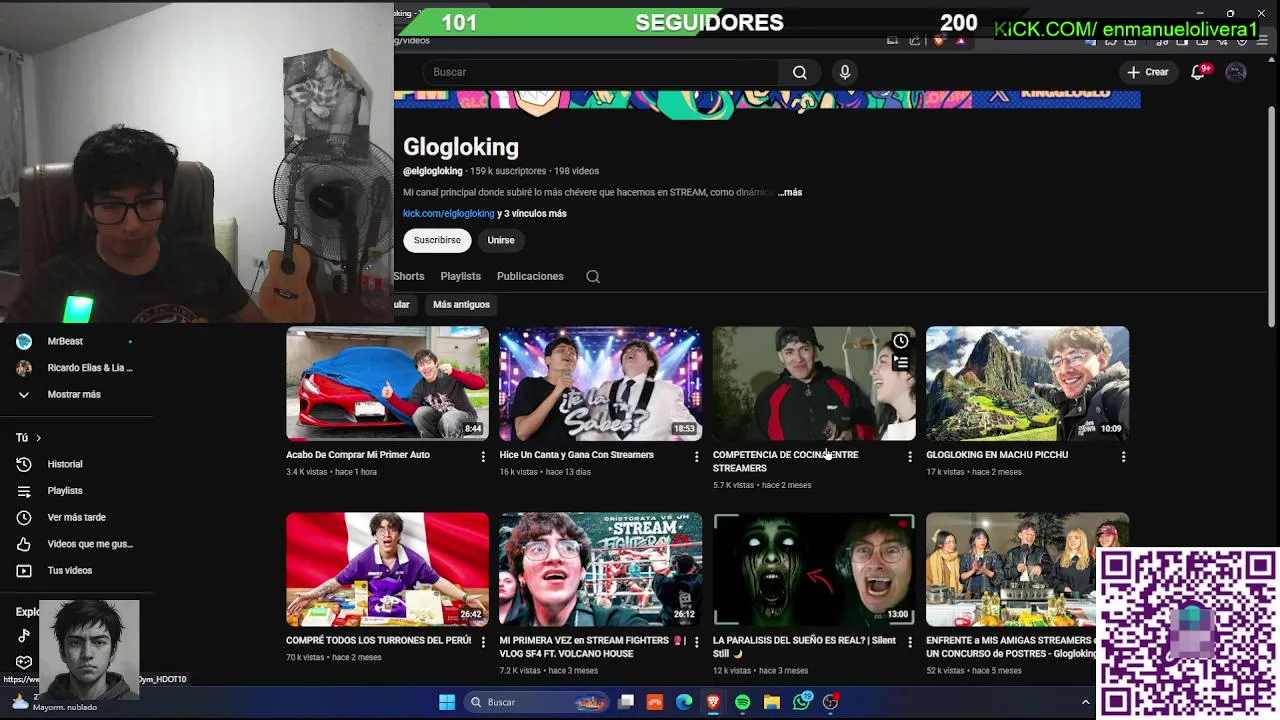Open Task View from the taskbar
The image size is (1280, 720).
[626, 702]
